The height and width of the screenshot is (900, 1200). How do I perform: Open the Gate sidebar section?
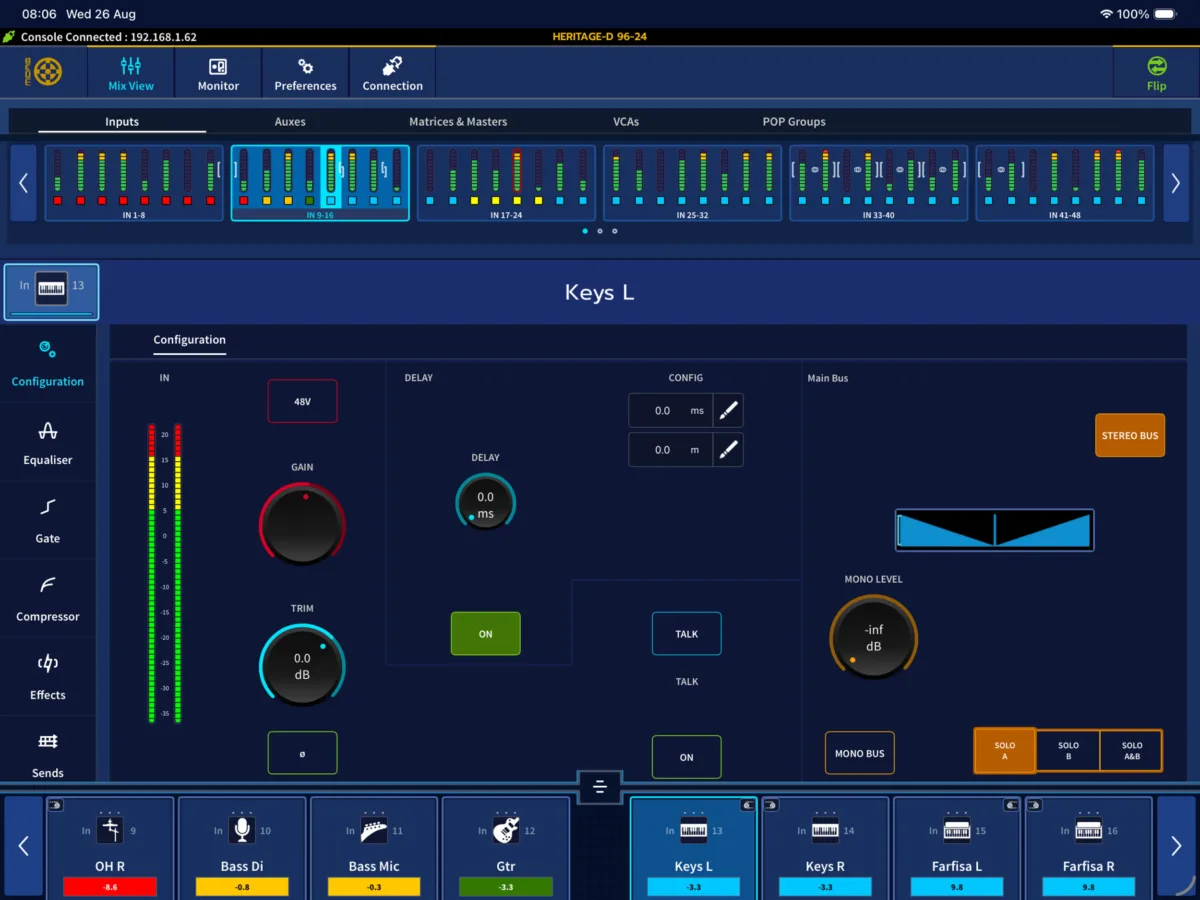click(48, 521)
